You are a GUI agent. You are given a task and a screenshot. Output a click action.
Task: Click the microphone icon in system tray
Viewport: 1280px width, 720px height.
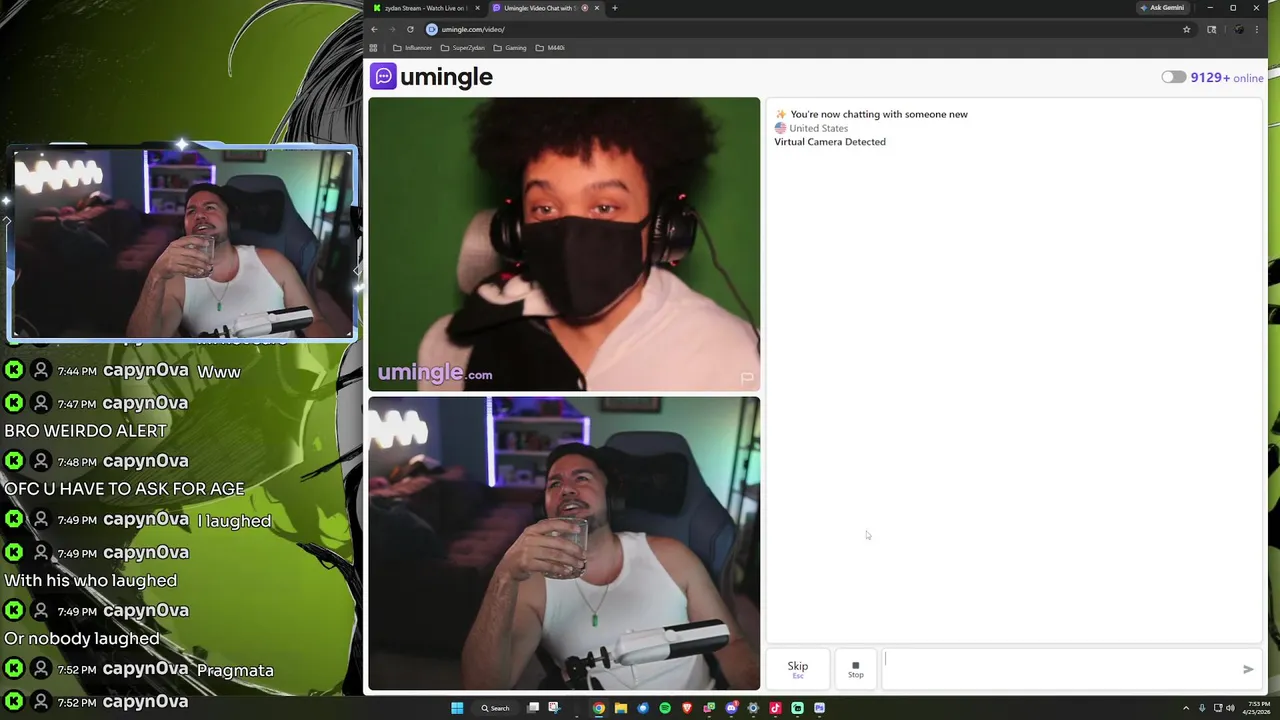click(1202, 708)
